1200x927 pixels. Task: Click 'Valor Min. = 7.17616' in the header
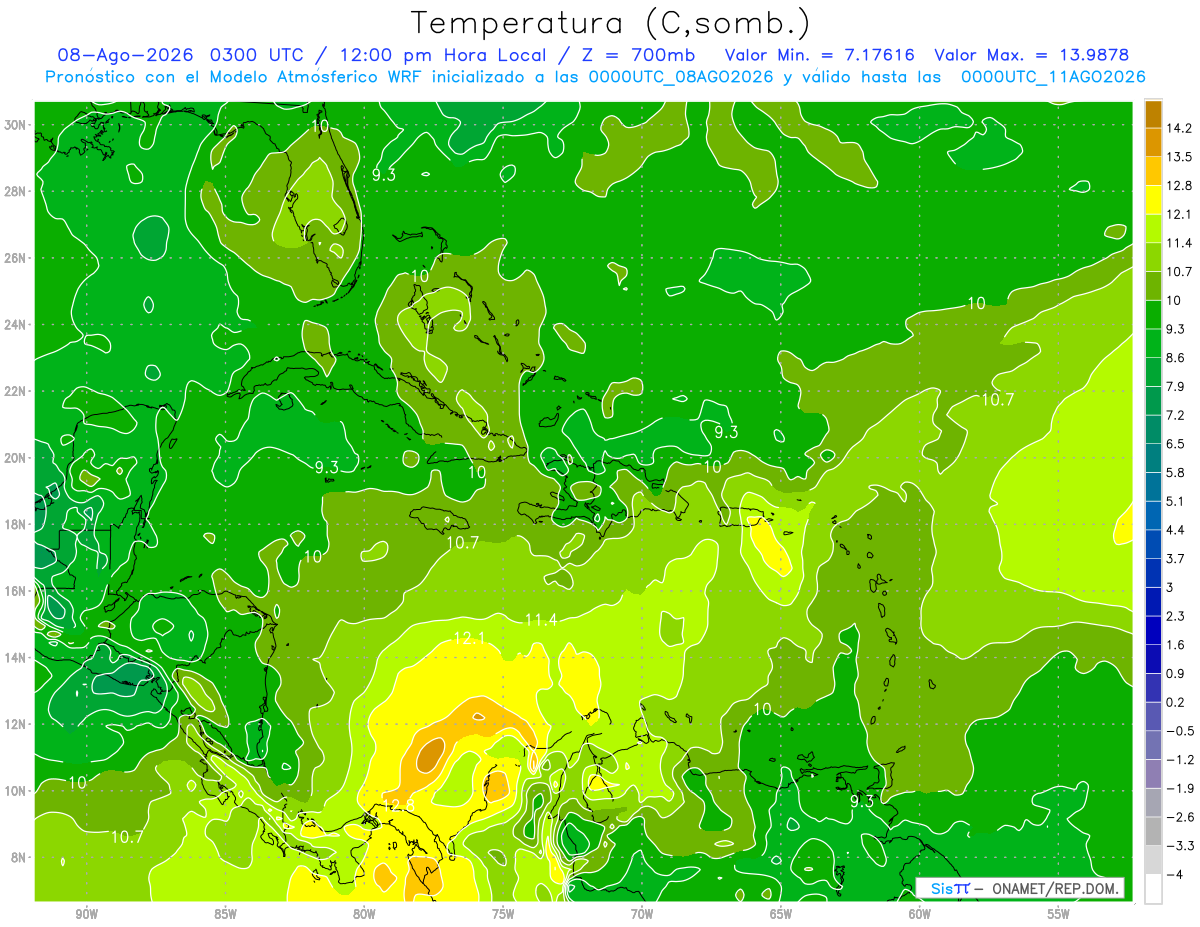click(x=822, y=55)
